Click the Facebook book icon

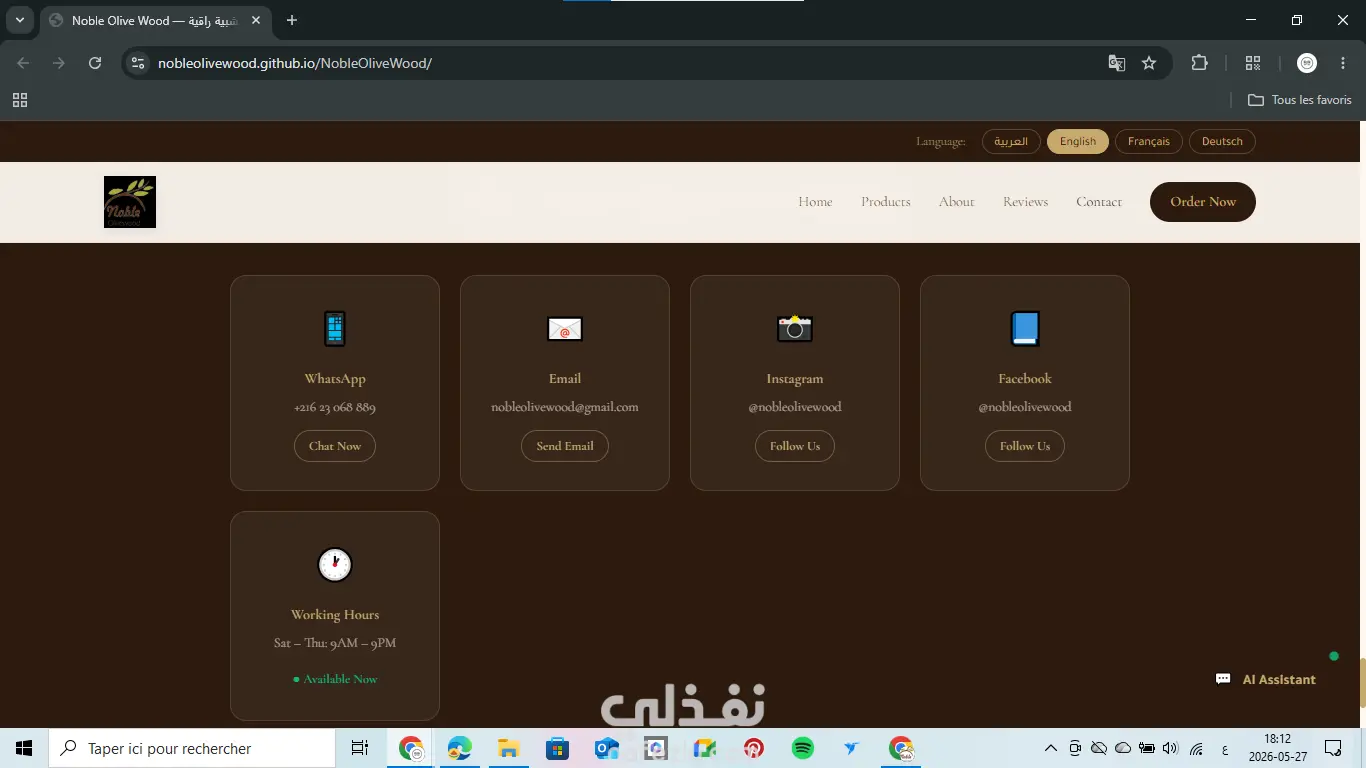1025,328
